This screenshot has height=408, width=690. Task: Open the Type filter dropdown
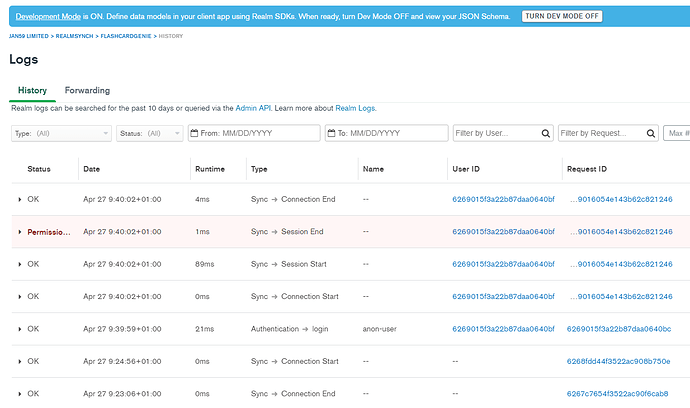click(x=61, y=133)
